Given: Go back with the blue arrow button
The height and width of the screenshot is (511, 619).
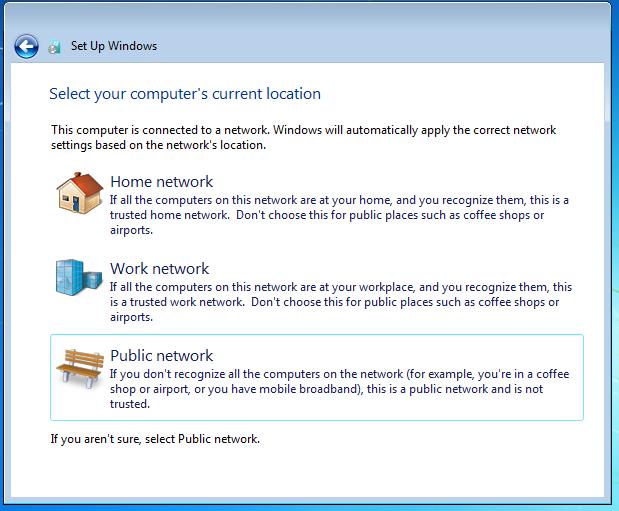Looking at the screenshot, I should click(26, 47).
